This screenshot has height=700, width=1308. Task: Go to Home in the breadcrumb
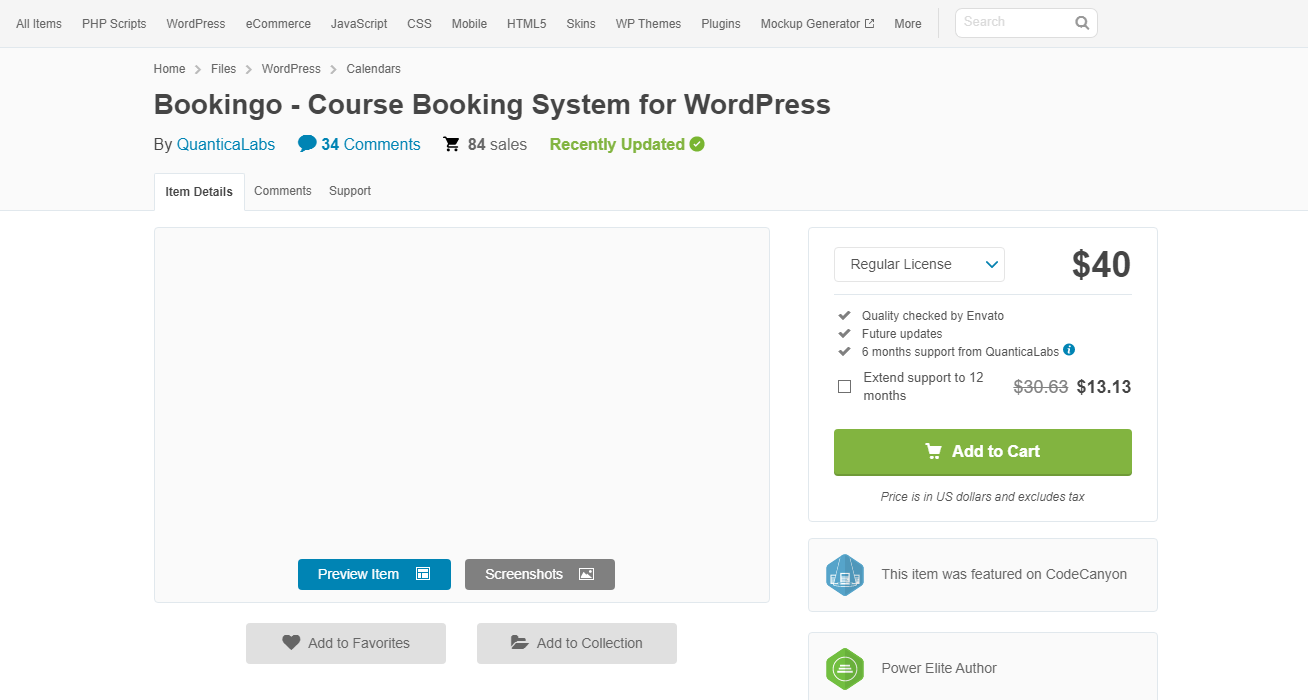tap(170, 69)
